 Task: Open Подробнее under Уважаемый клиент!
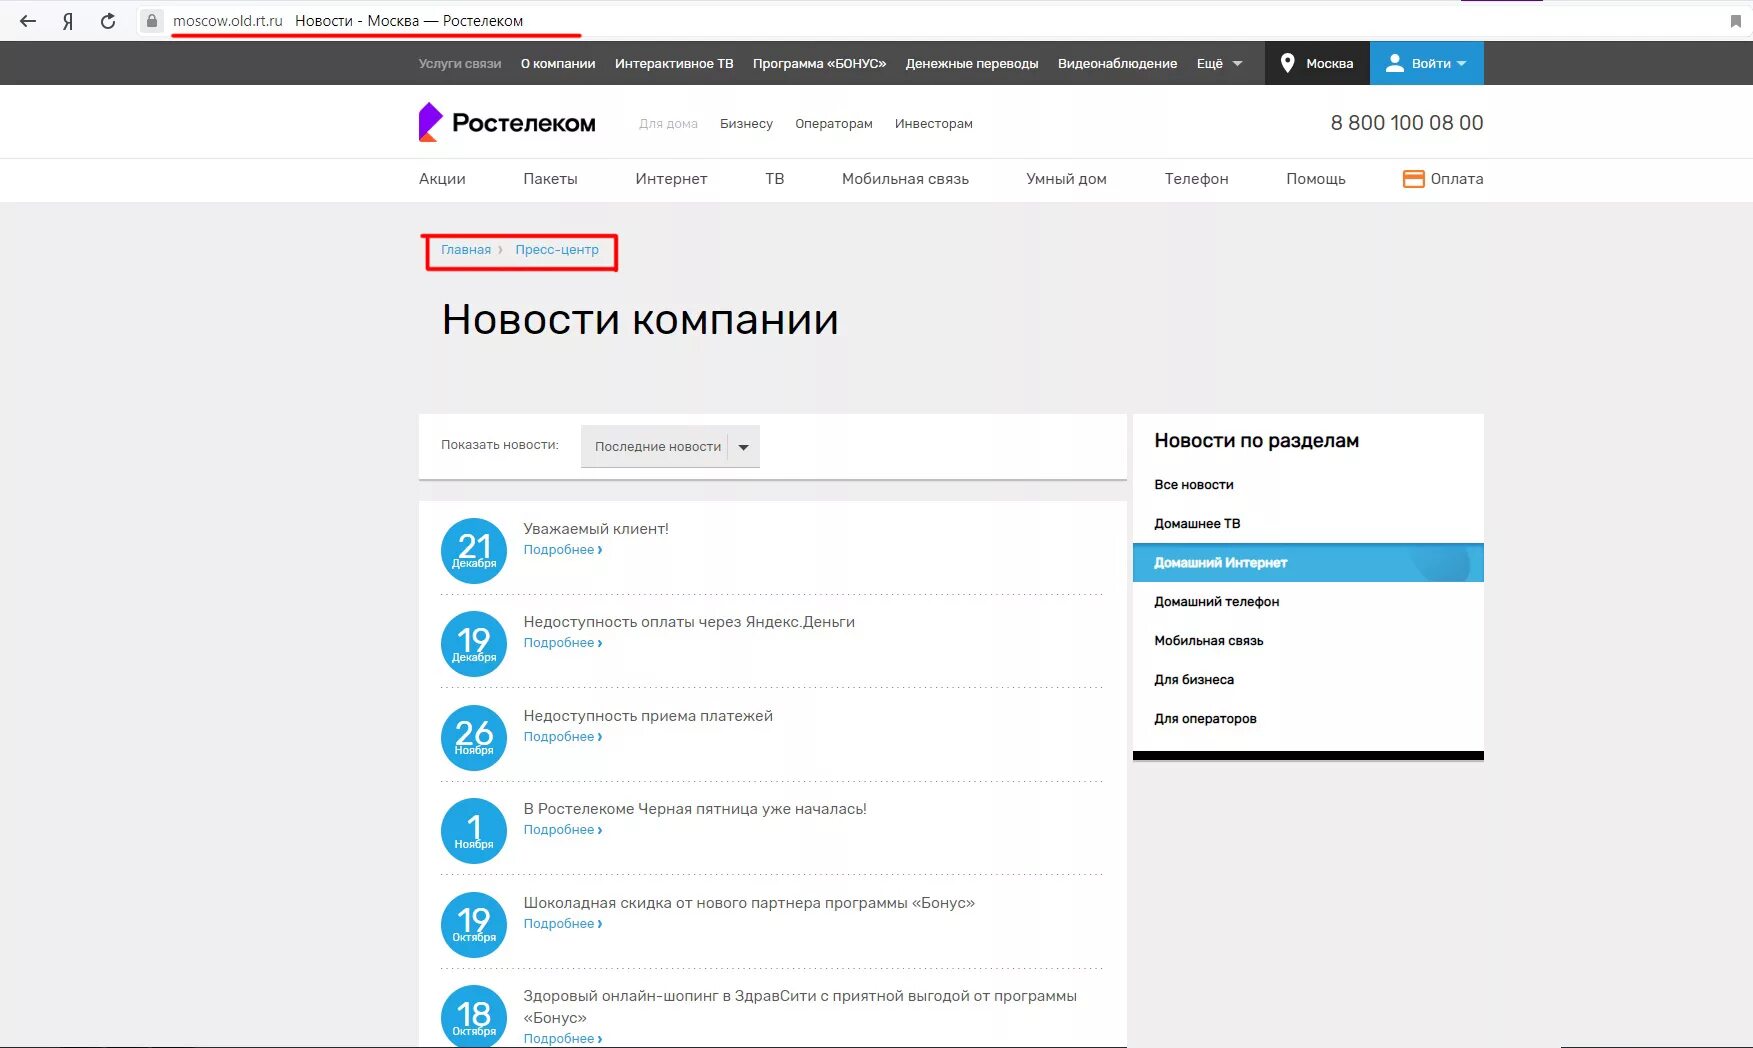[x=563, y=550]
